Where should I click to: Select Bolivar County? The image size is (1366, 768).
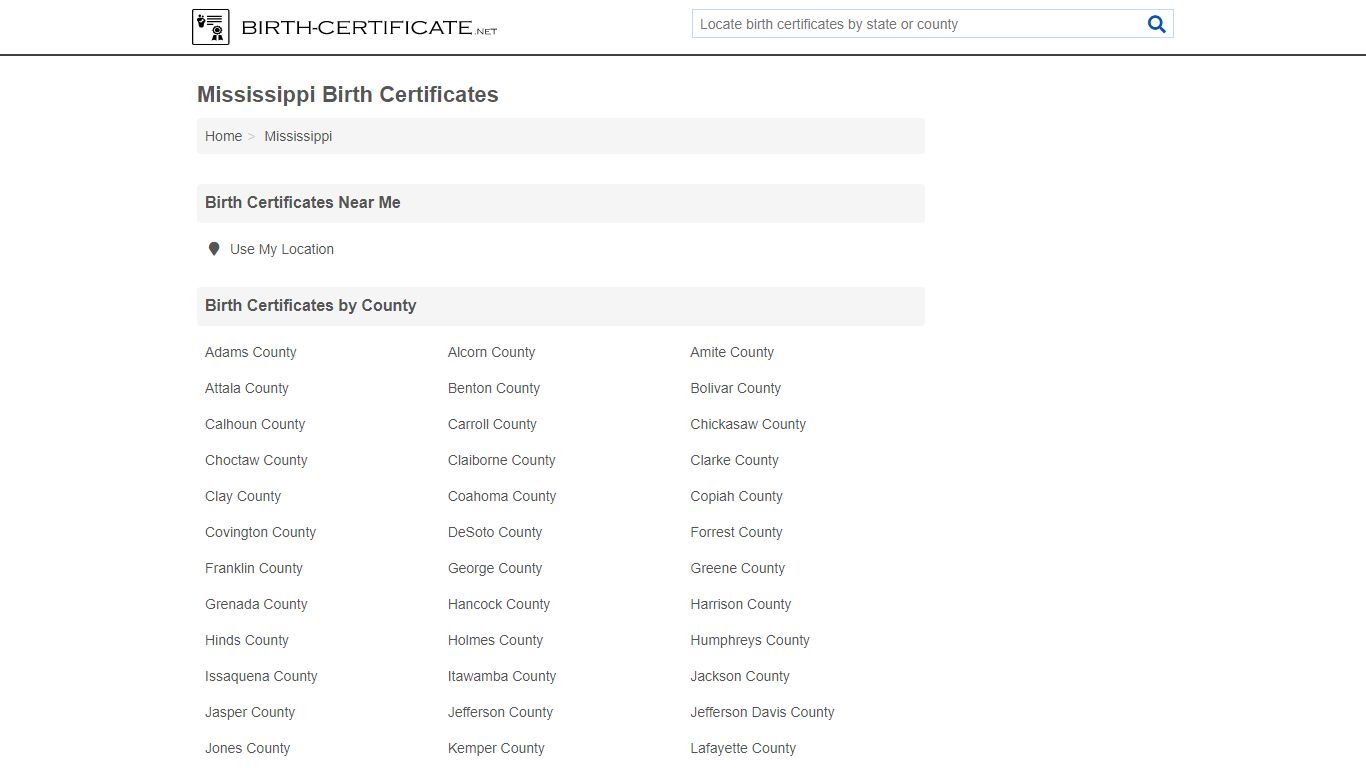[x=735, y=388]
